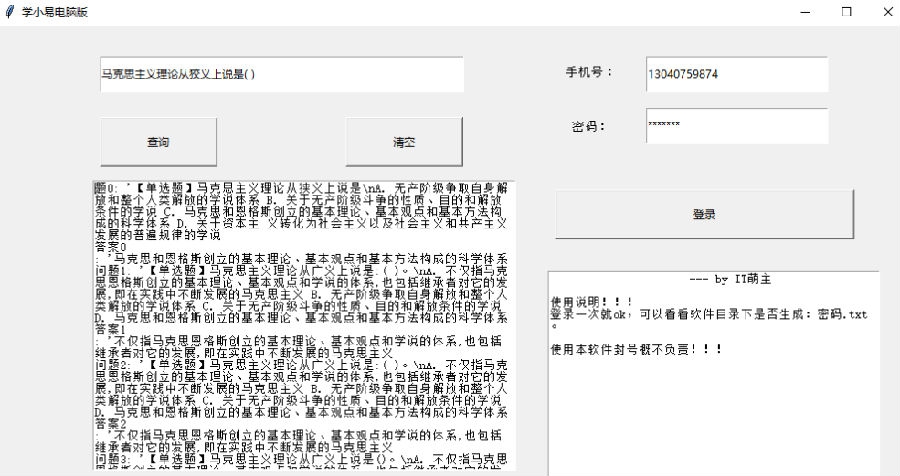Image resolution: width=900 pixels, height=476 pixels.
Task: Close the 学小易电脑版 window
Action: click(x=886, y=11)
